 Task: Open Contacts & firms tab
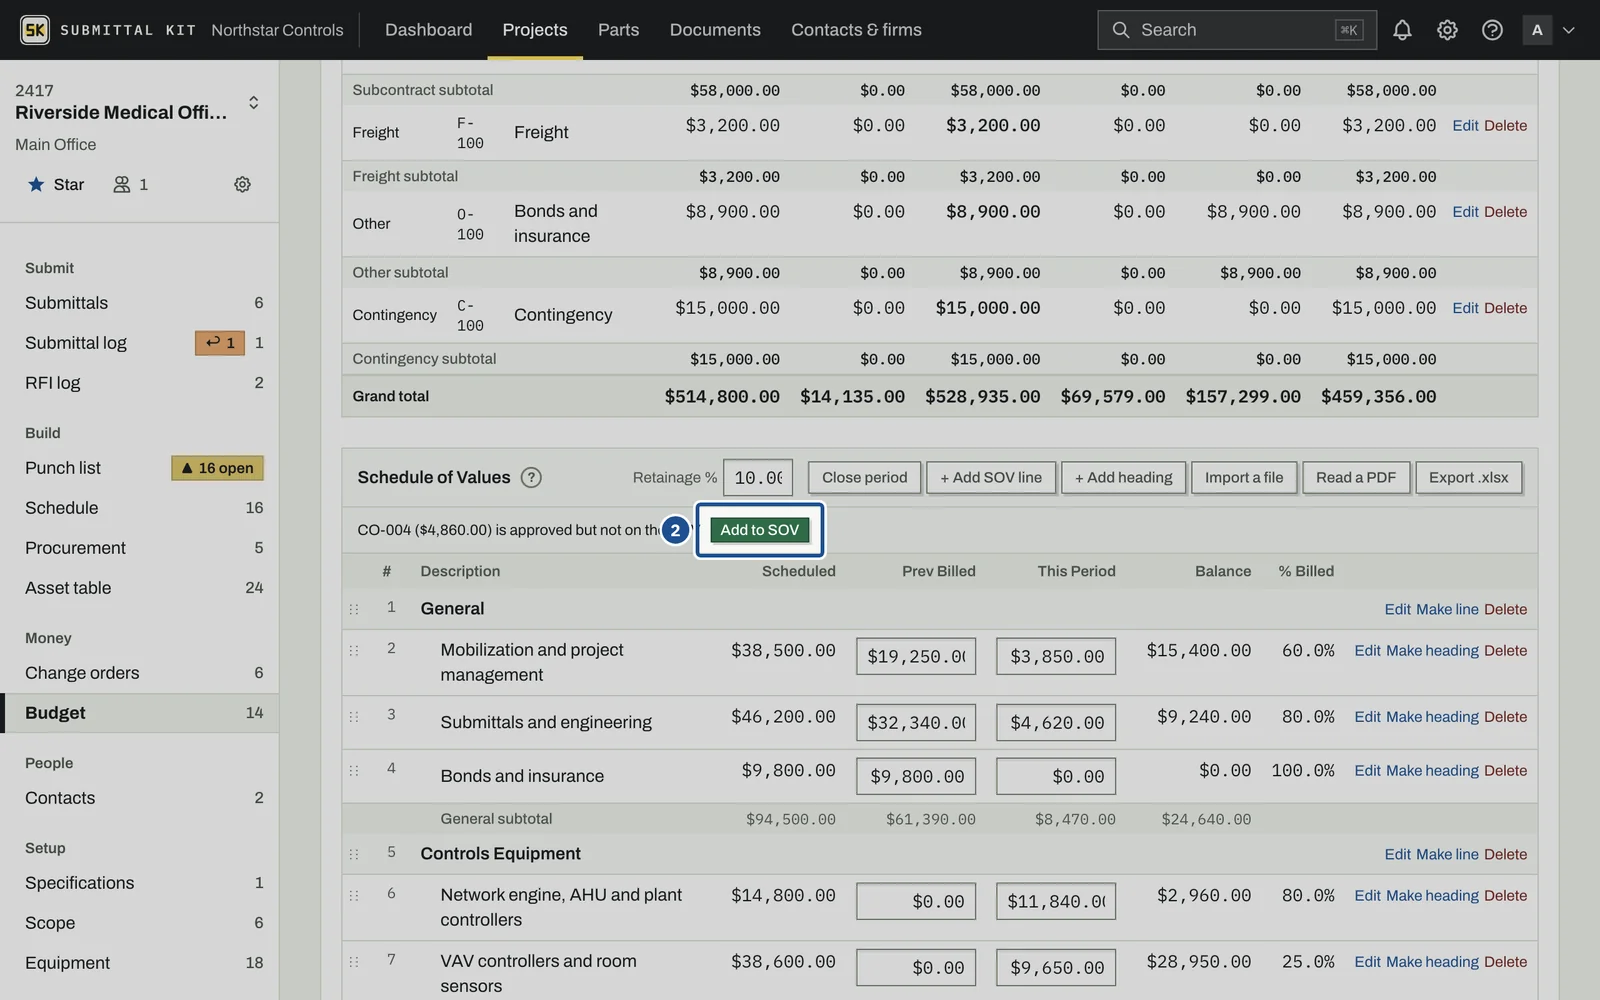click(x=856, y=30)
